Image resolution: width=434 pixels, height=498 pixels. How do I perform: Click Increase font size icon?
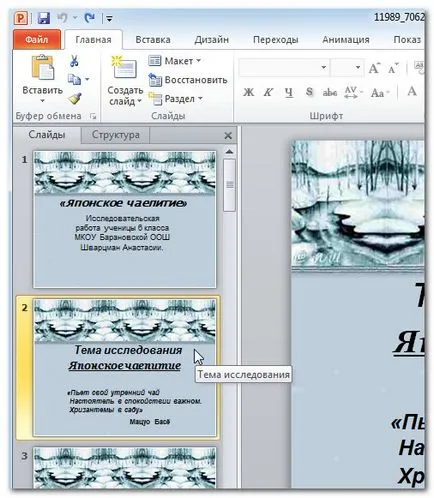(374, 69)
